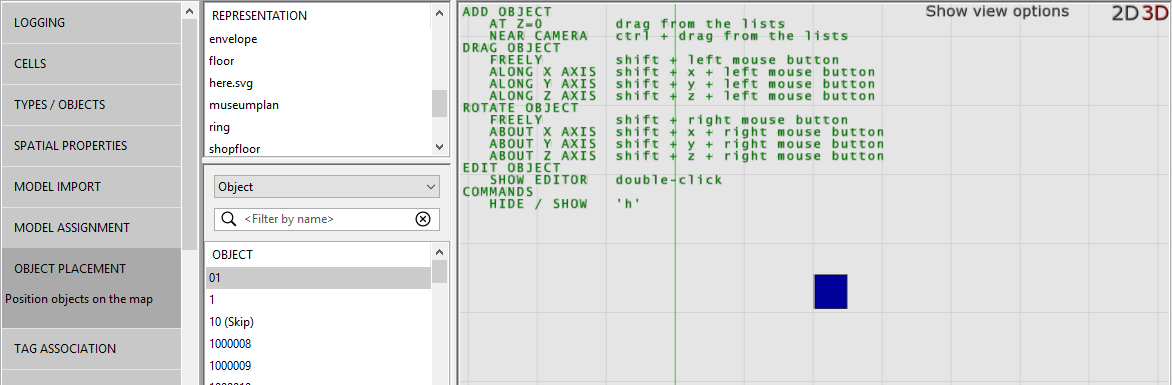Select the OBJECT PLACEMENT section
Image resolution: width=1172 pixels, height=385 pixels.
click(91, 289)
